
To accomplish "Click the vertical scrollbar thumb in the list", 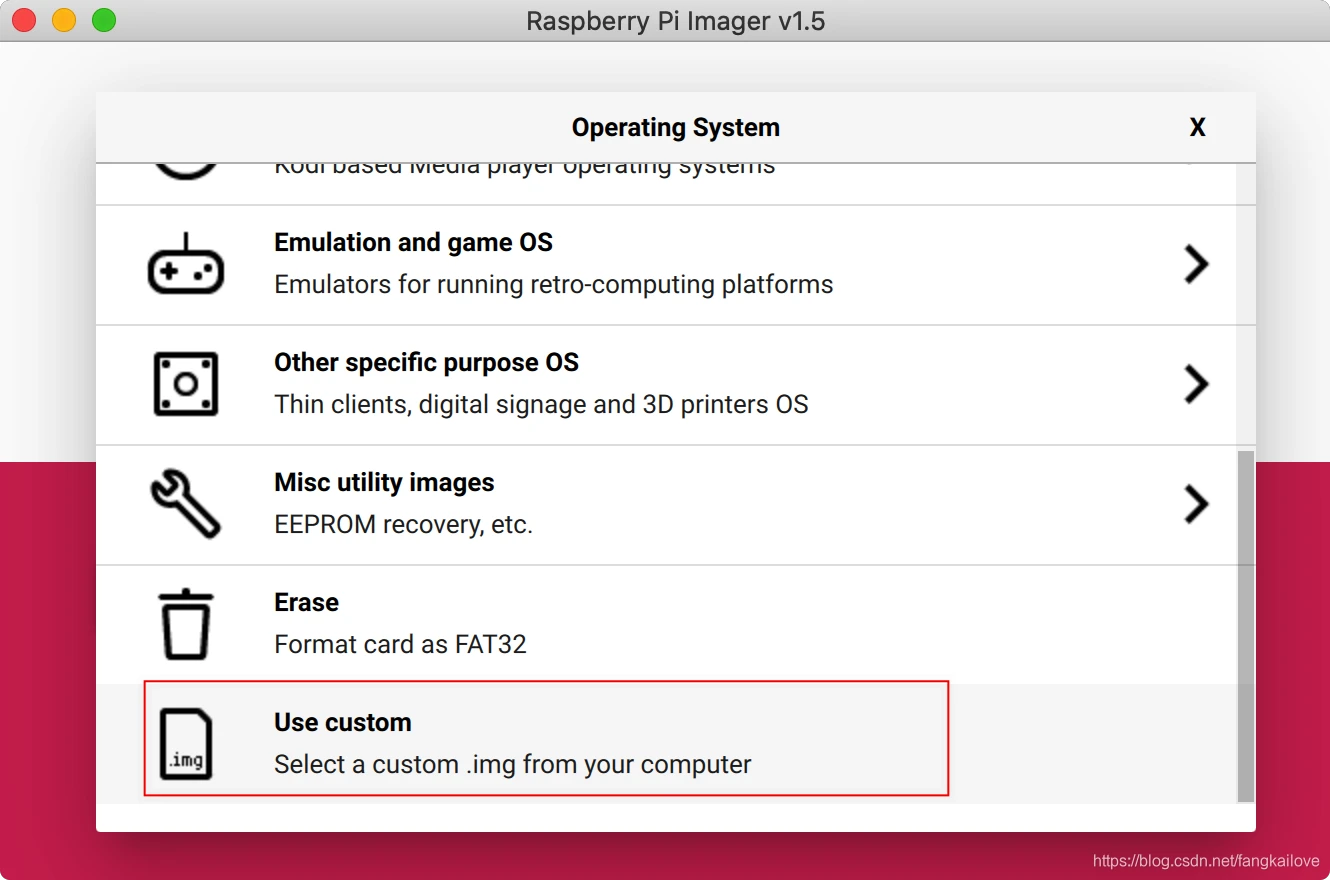I will [x=1245, y=626].
